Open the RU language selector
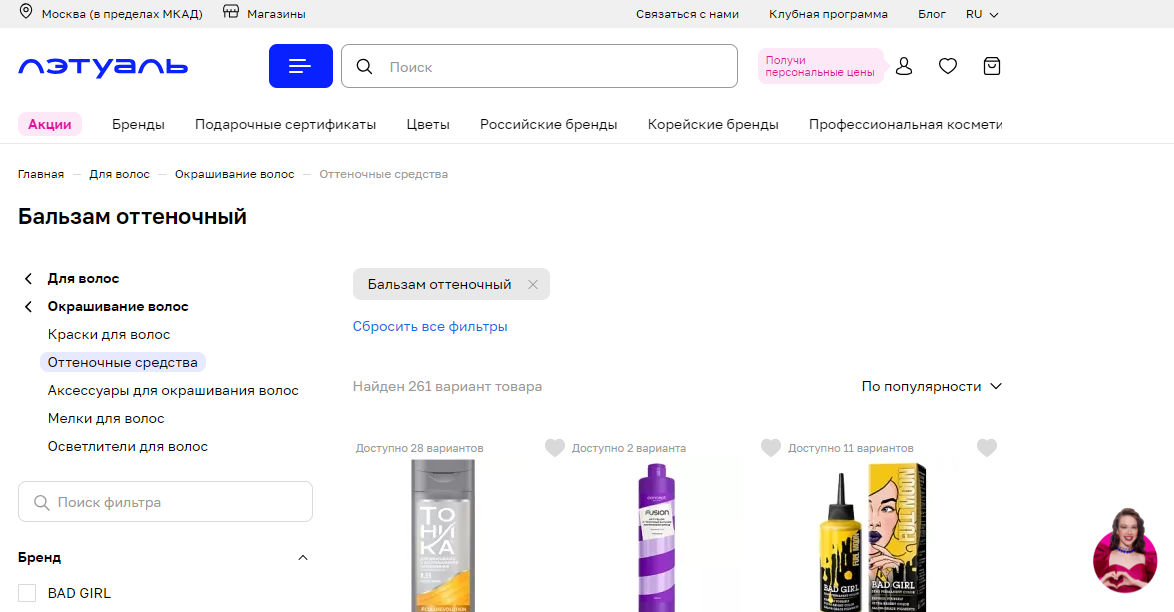 click(982, 14)
